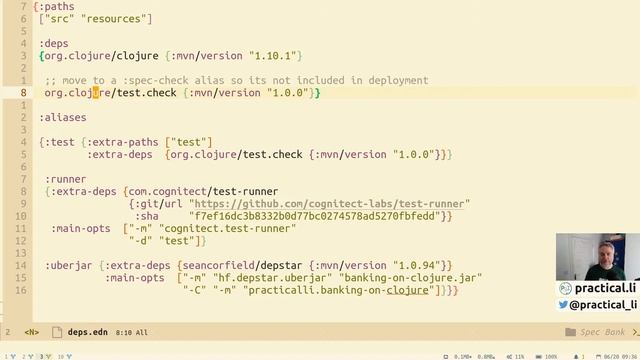Screen dimensions: 640x360
Task: Click the window number 2 in modeline
Action: [x=8, y=332]
